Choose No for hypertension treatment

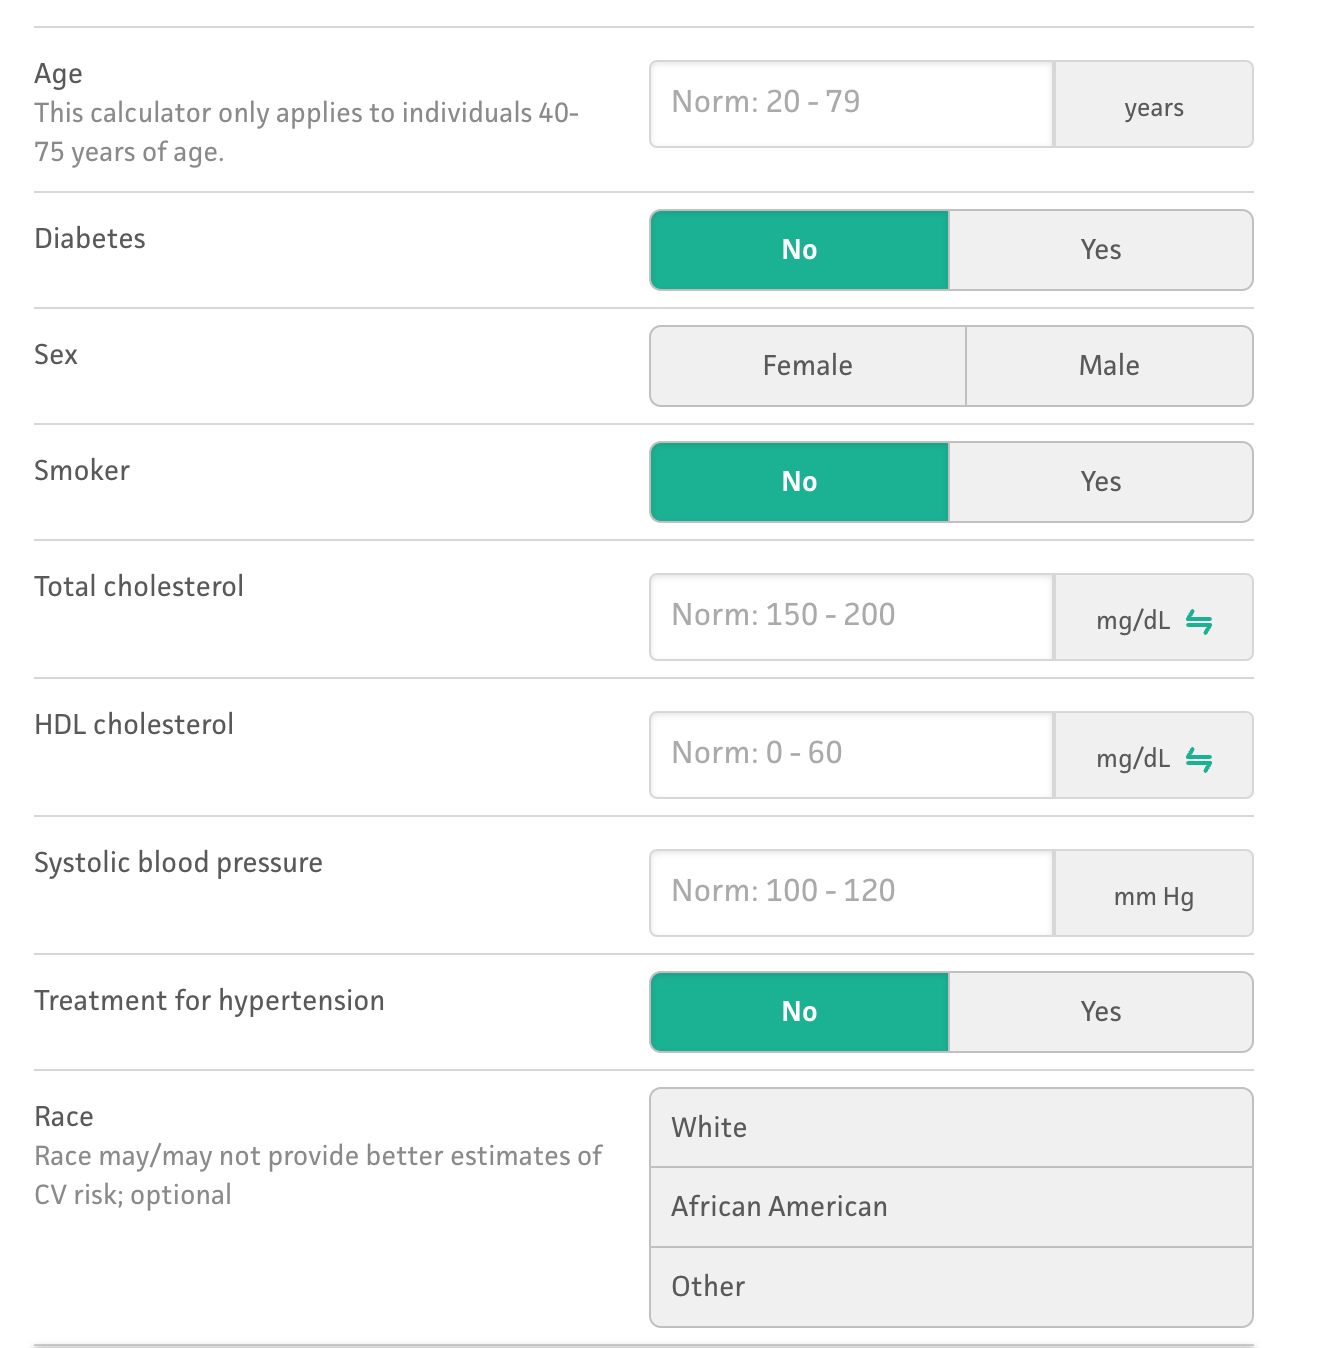pos(799,1012)
